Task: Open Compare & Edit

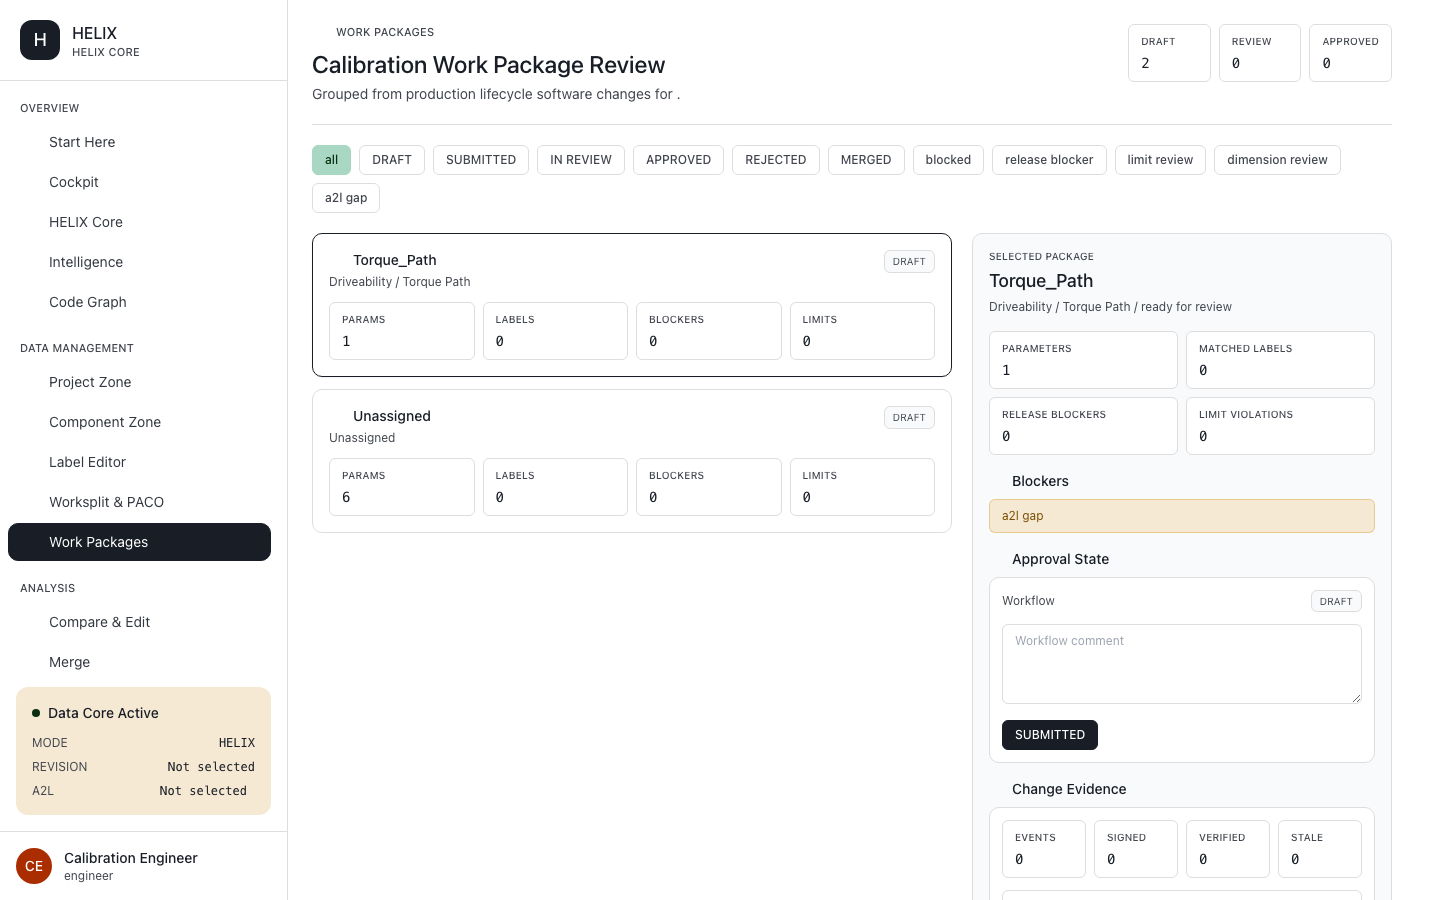Action: pyautogui.click(x=139, y=622)
